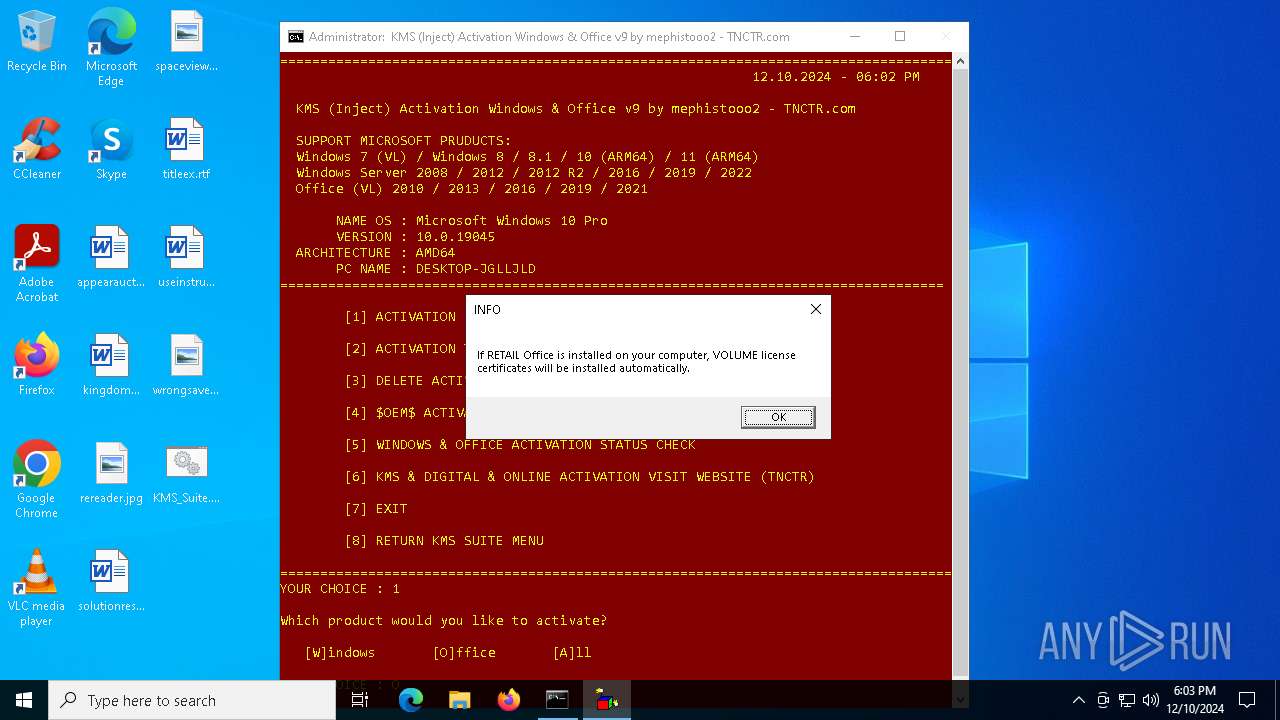Viewport: 1280px width, 720px height.
Task: Maximize the KMS console window
Action: (x=900, y=37)
